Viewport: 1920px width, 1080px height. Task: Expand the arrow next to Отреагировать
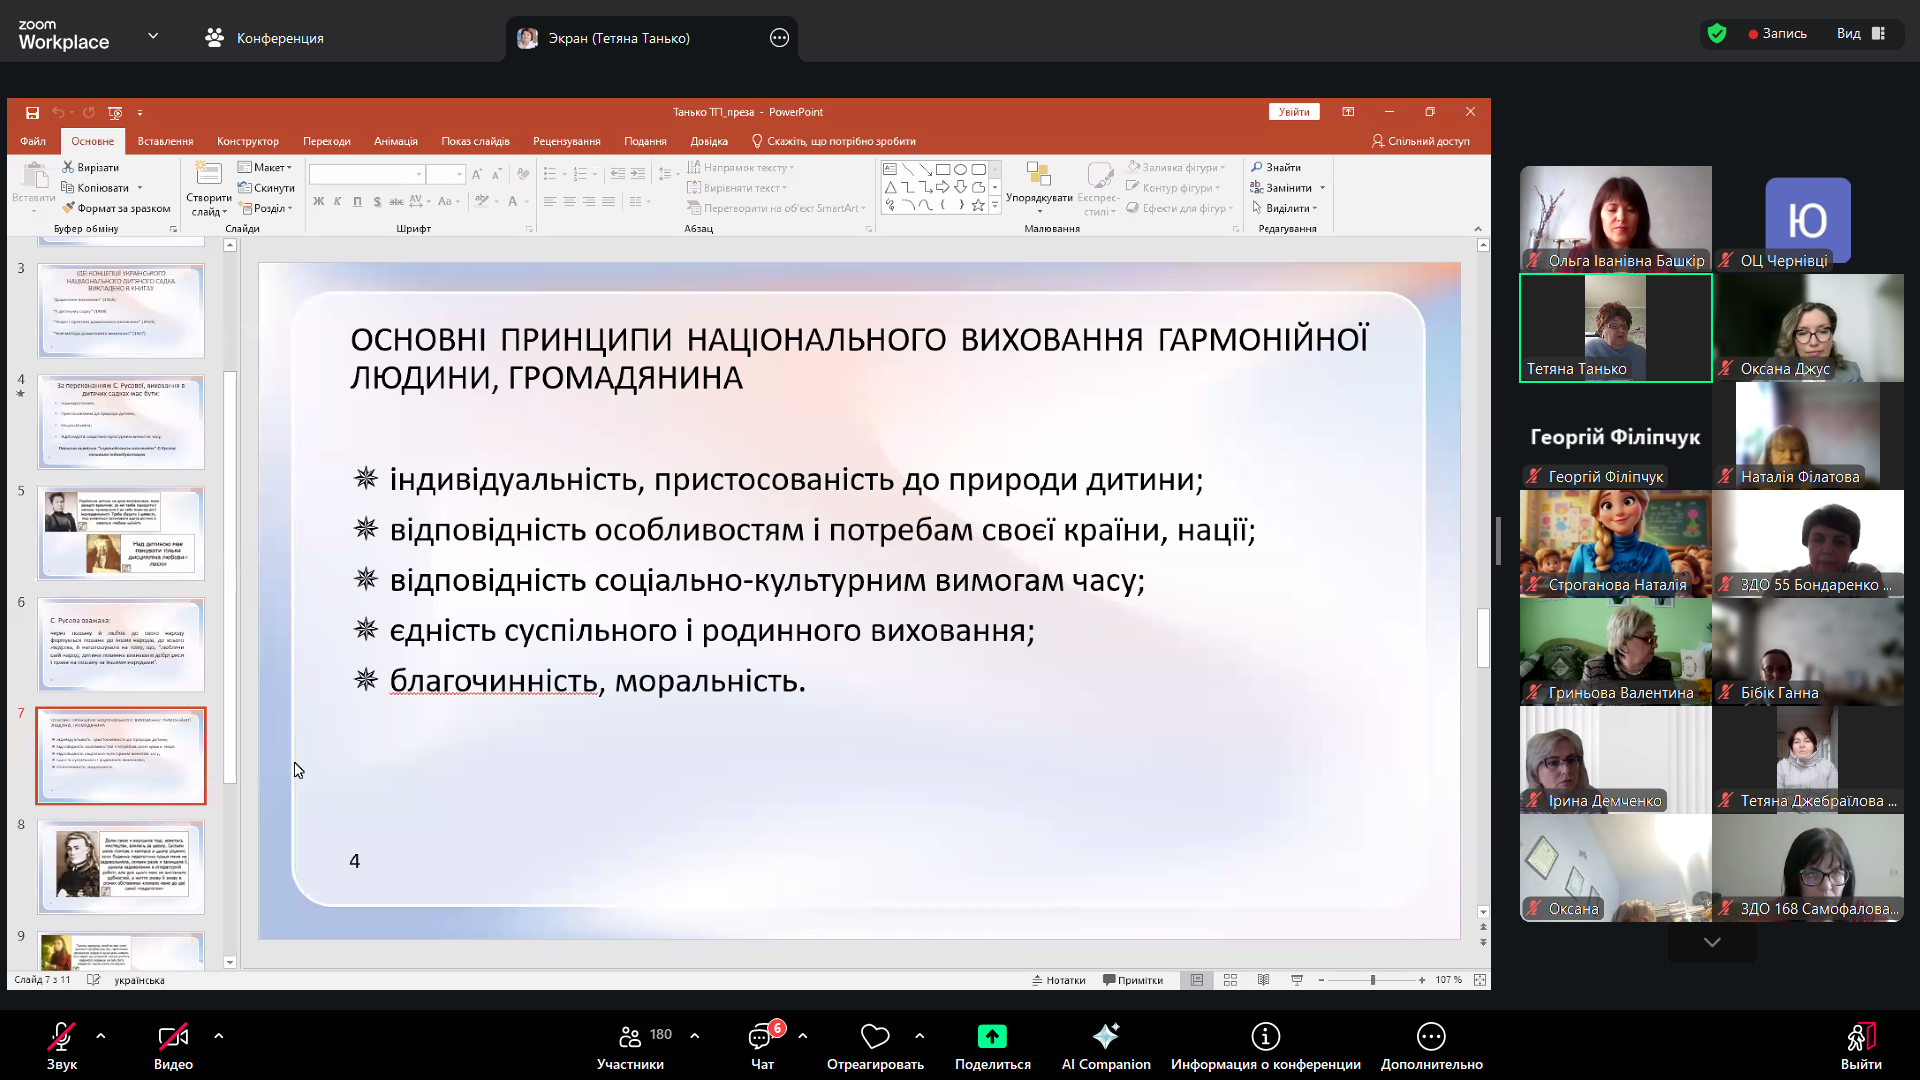coord(920,1036)
